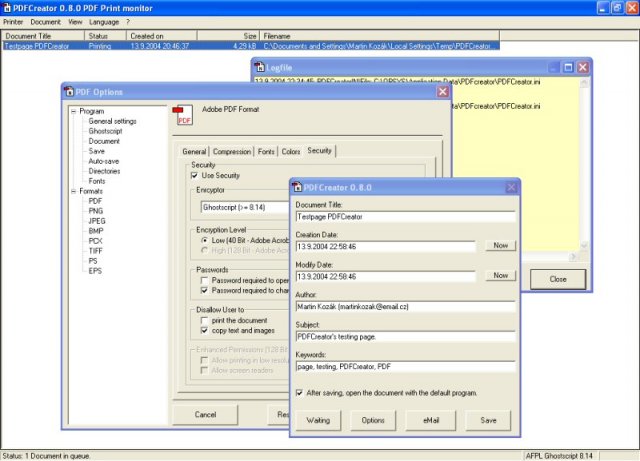The height and width of the screenshot is (461, 640).
Task: Close the Logfile window with X
Action: 583,67
